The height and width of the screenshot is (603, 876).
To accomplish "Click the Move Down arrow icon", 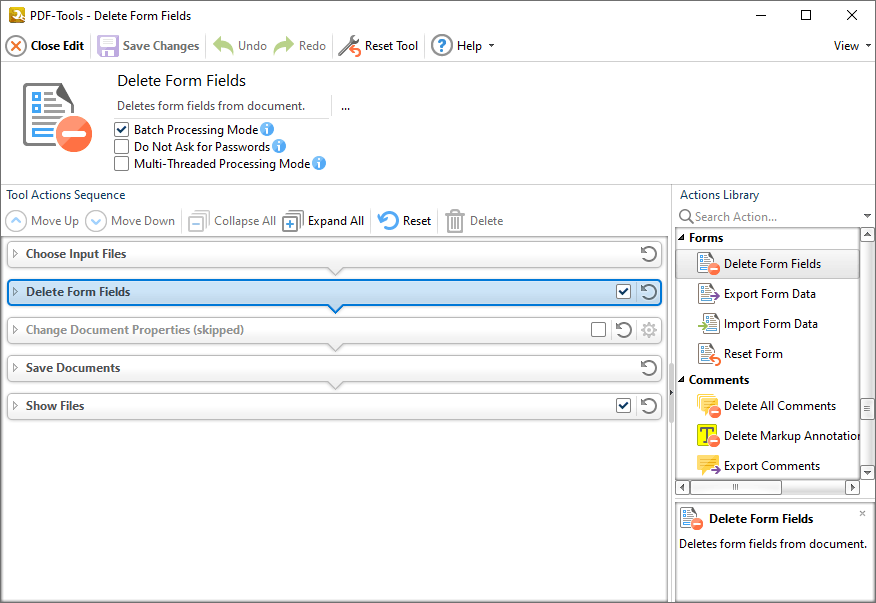I will click(x=96, y=221).
